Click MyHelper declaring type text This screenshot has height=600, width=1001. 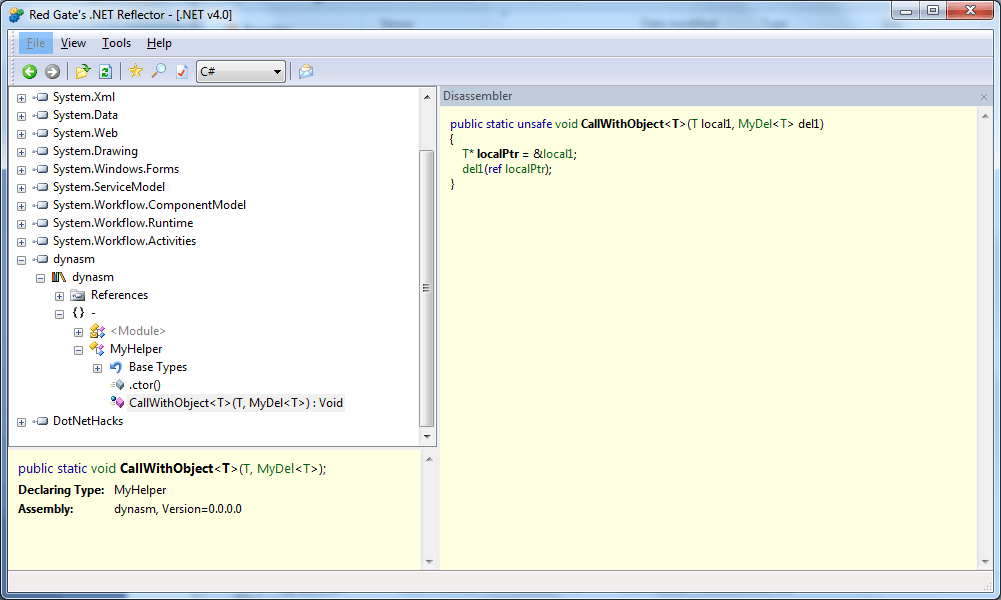point(140,490)
